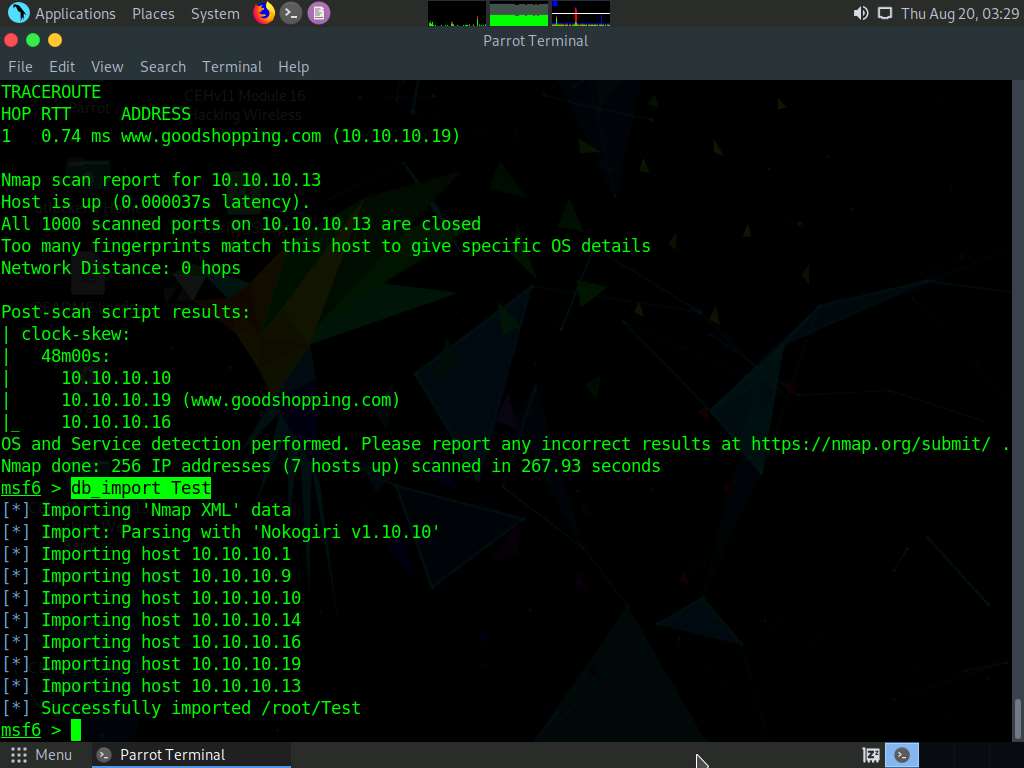Click the https://nmap.org/submit/ link

(x=871, y=444)
